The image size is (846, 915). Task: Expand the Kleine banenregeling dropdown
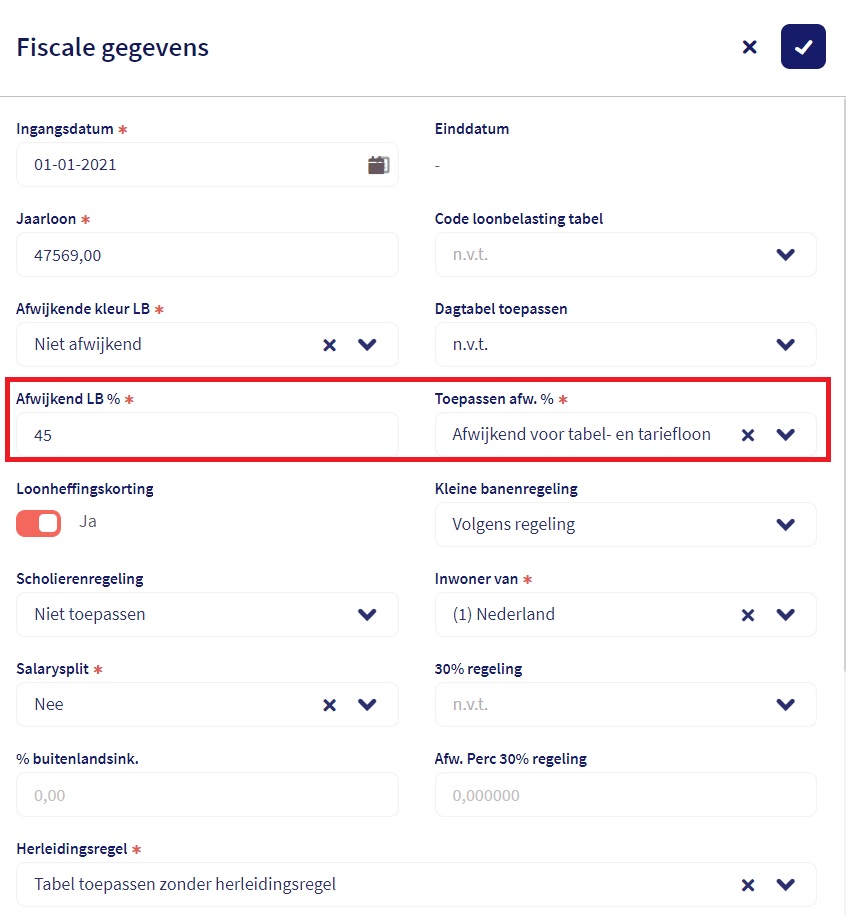[x=785, y=525]
